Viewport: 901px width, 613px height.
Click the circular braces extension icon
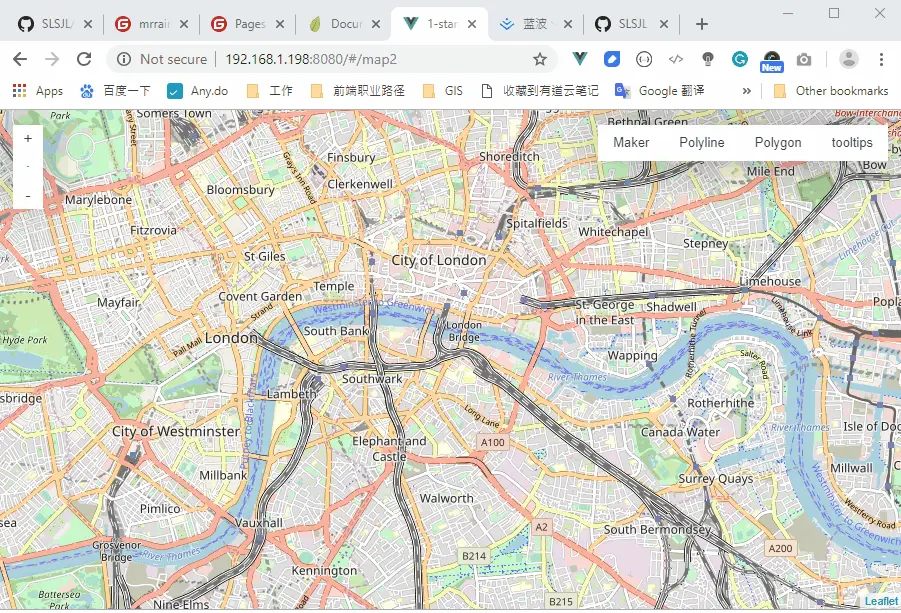(x=644, y=59)
